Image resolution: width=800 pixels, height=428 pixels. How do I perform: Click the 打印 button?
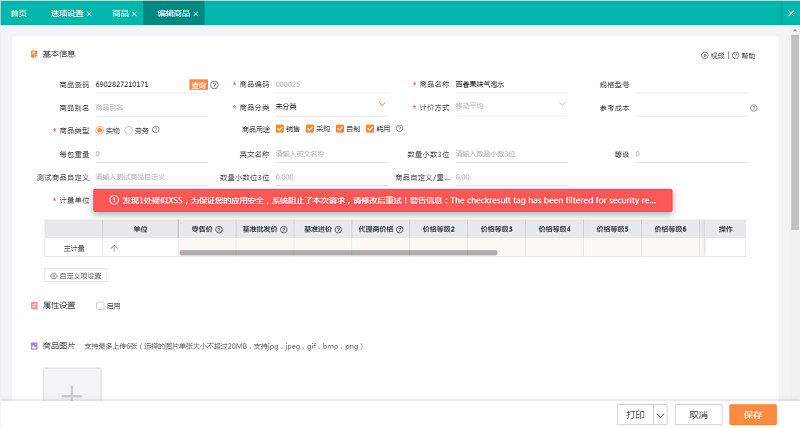pos(635,415)
